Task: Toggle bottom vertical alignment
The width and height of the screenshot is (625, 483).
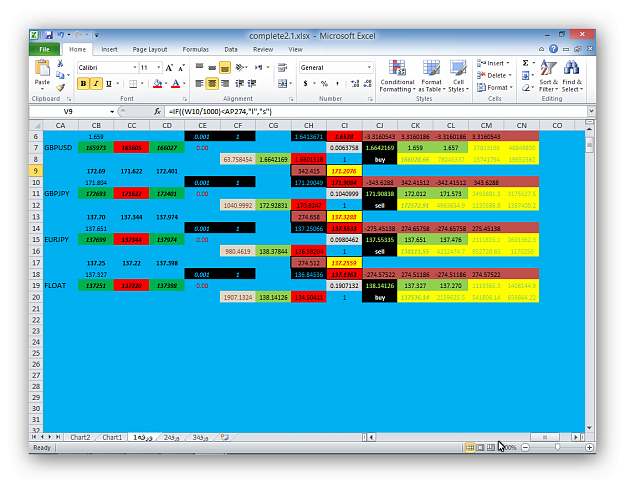Action: pyautogui.click(x=225, y=67)
